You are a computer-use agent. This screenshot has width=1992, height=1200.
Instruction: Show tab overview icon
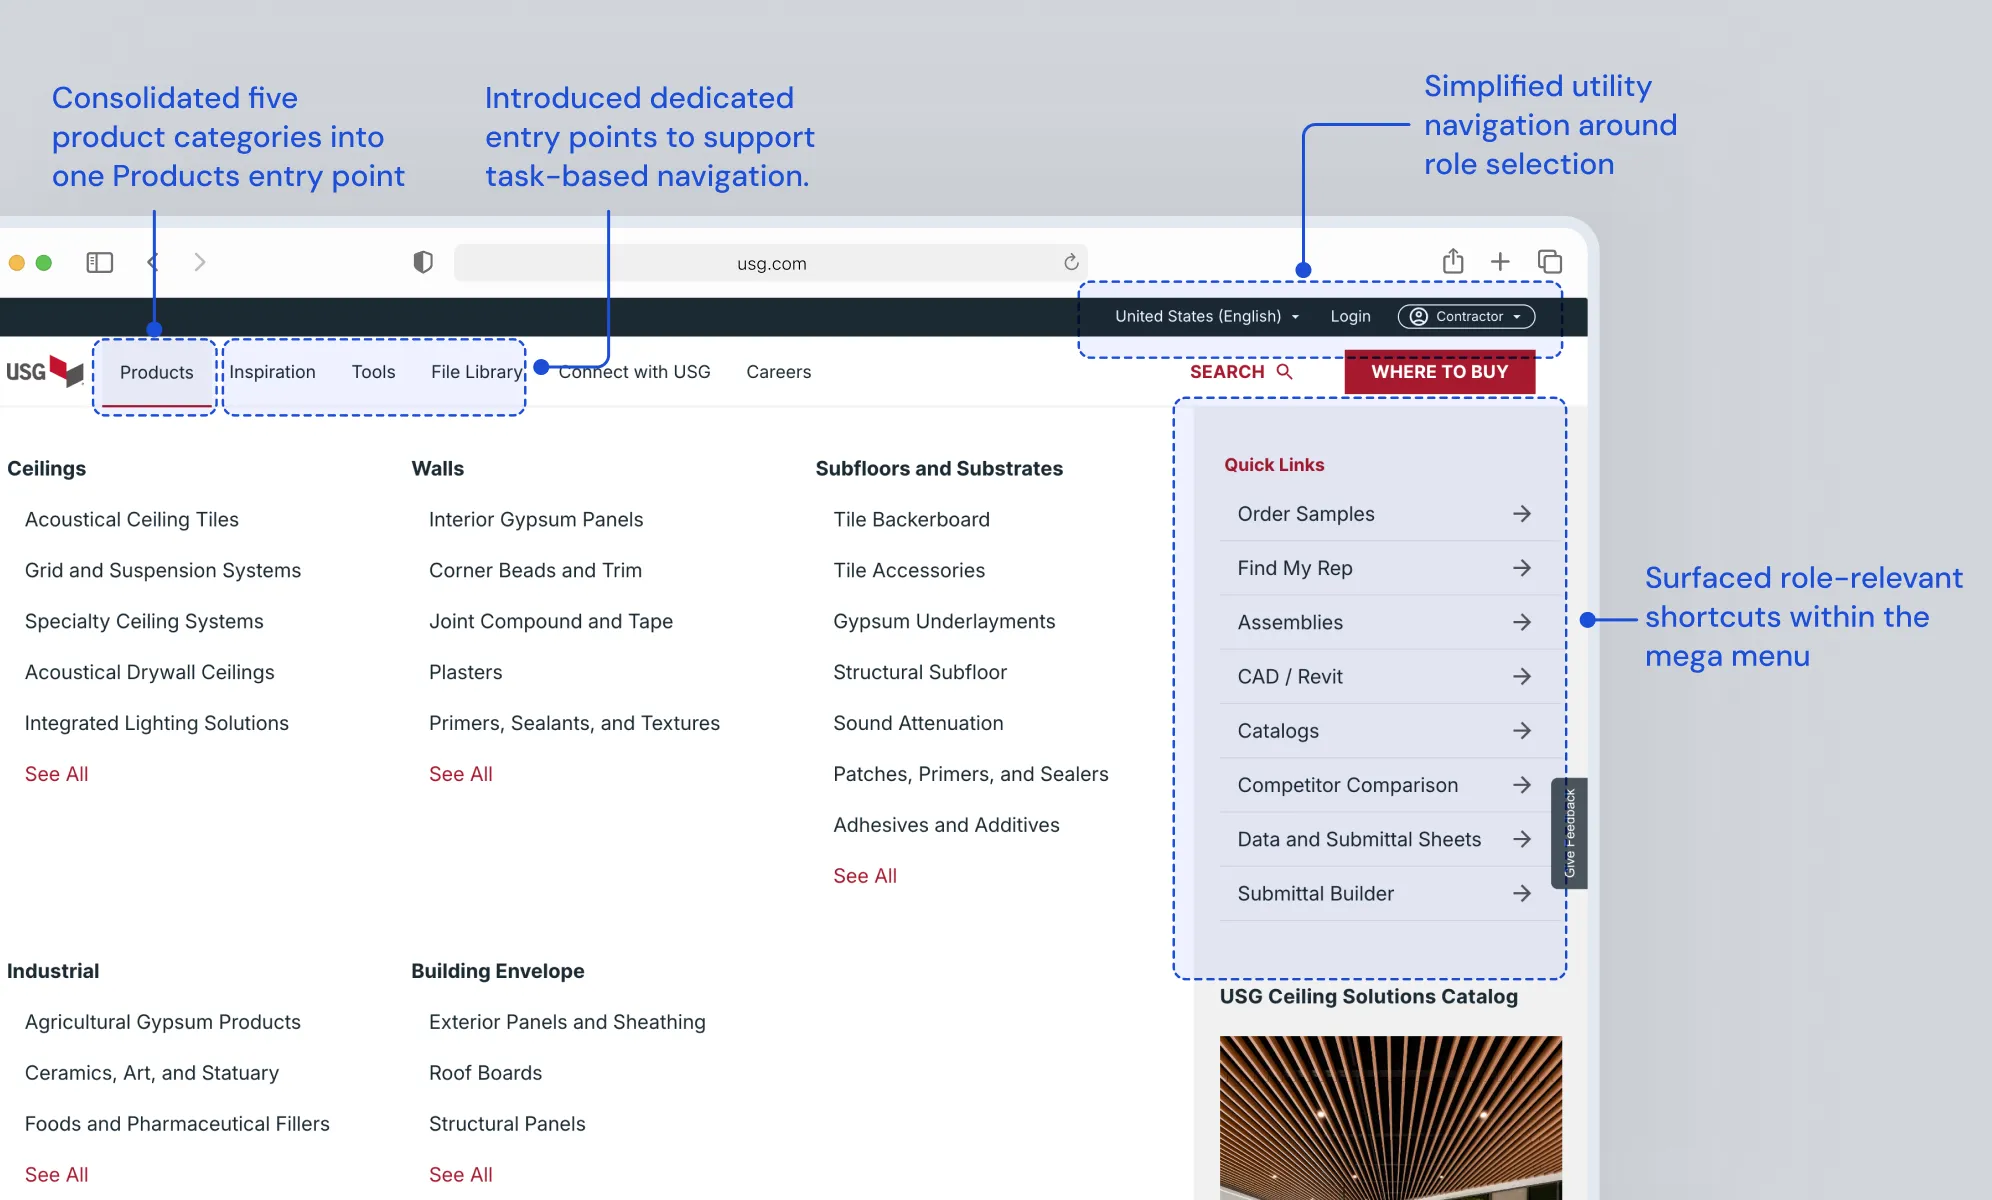pos(1550,262)
